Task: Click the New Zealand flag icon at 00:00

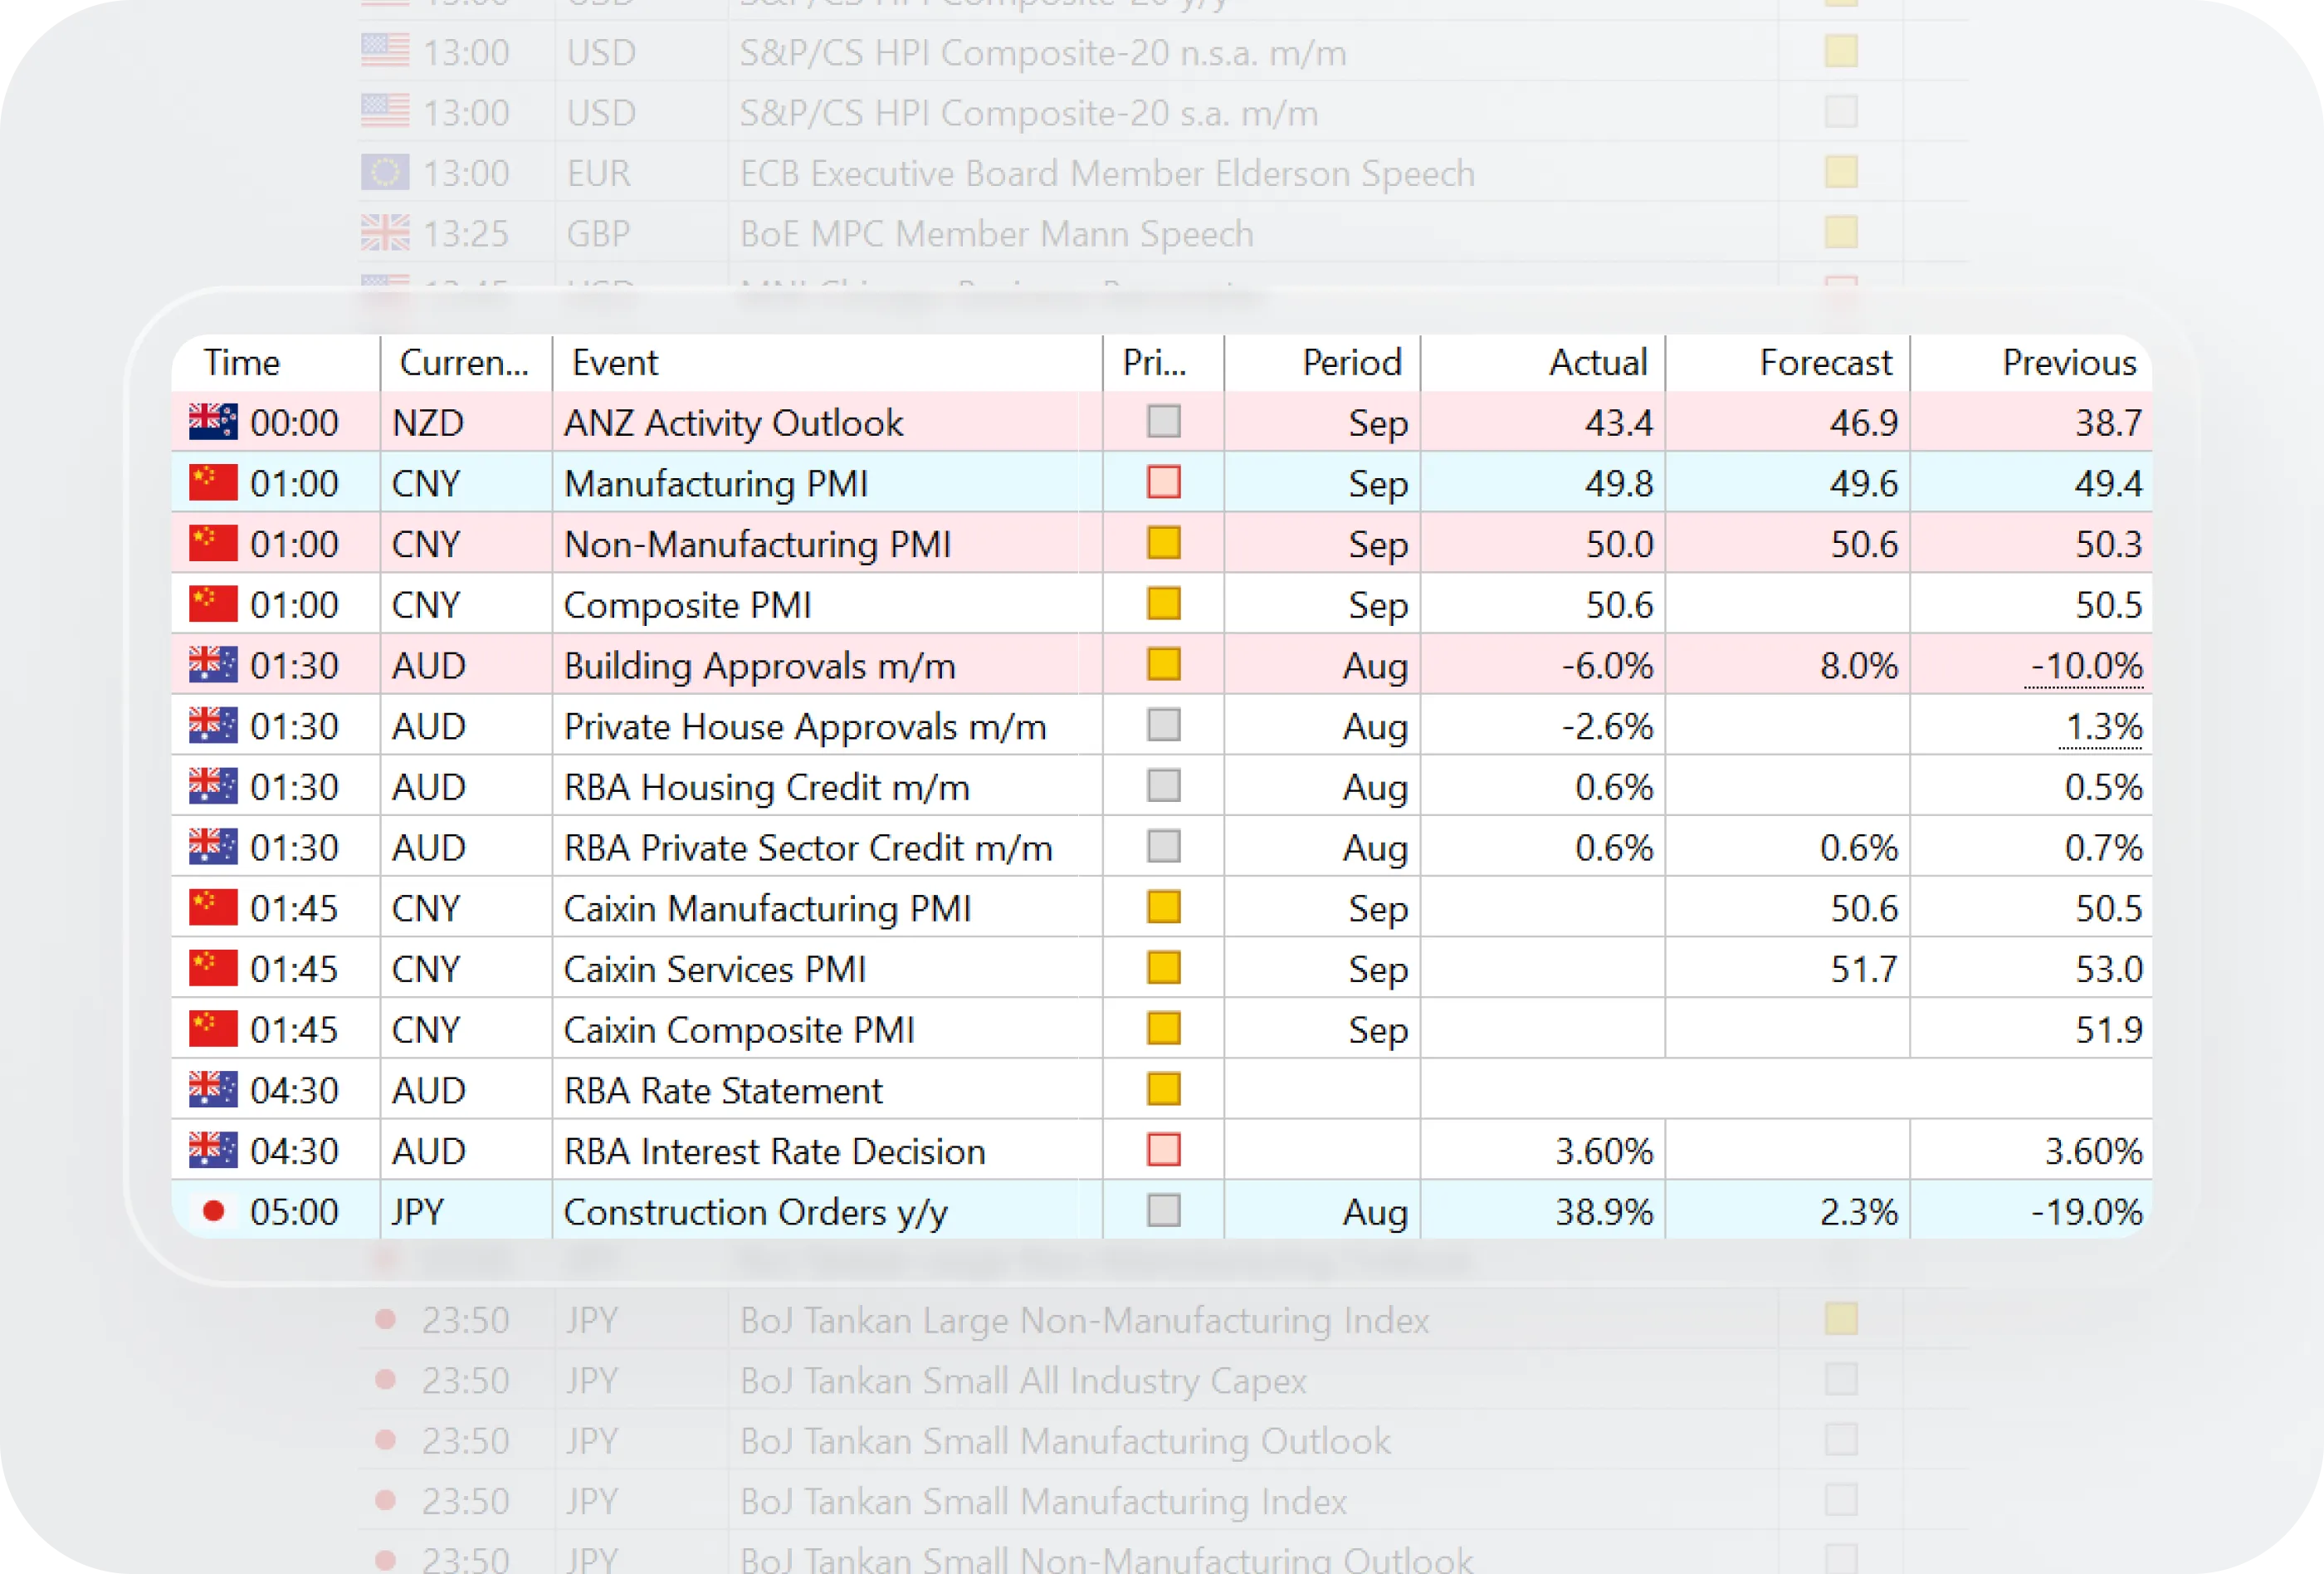Action: pyautogui.click(x=213, y=422)
